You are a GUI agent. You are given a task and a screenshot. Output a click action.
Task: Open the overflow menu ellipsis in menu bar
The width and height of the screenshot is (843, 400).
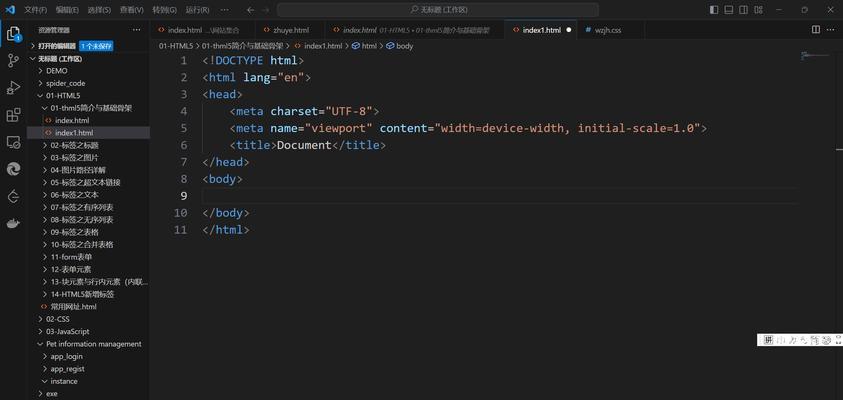coord(225,10)
